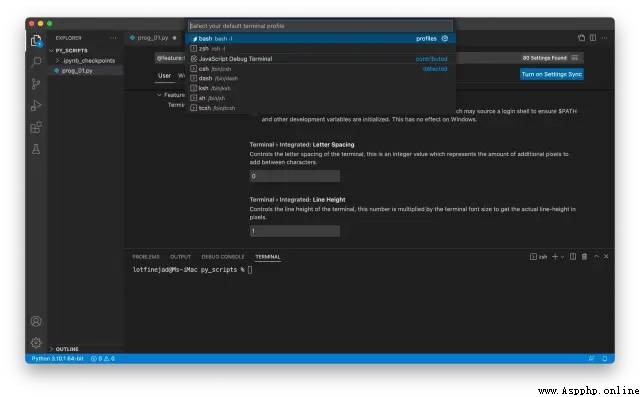This screenshot has height=397, width=640.
Task: Click the terminal prompt line
Action: (193, 270)
